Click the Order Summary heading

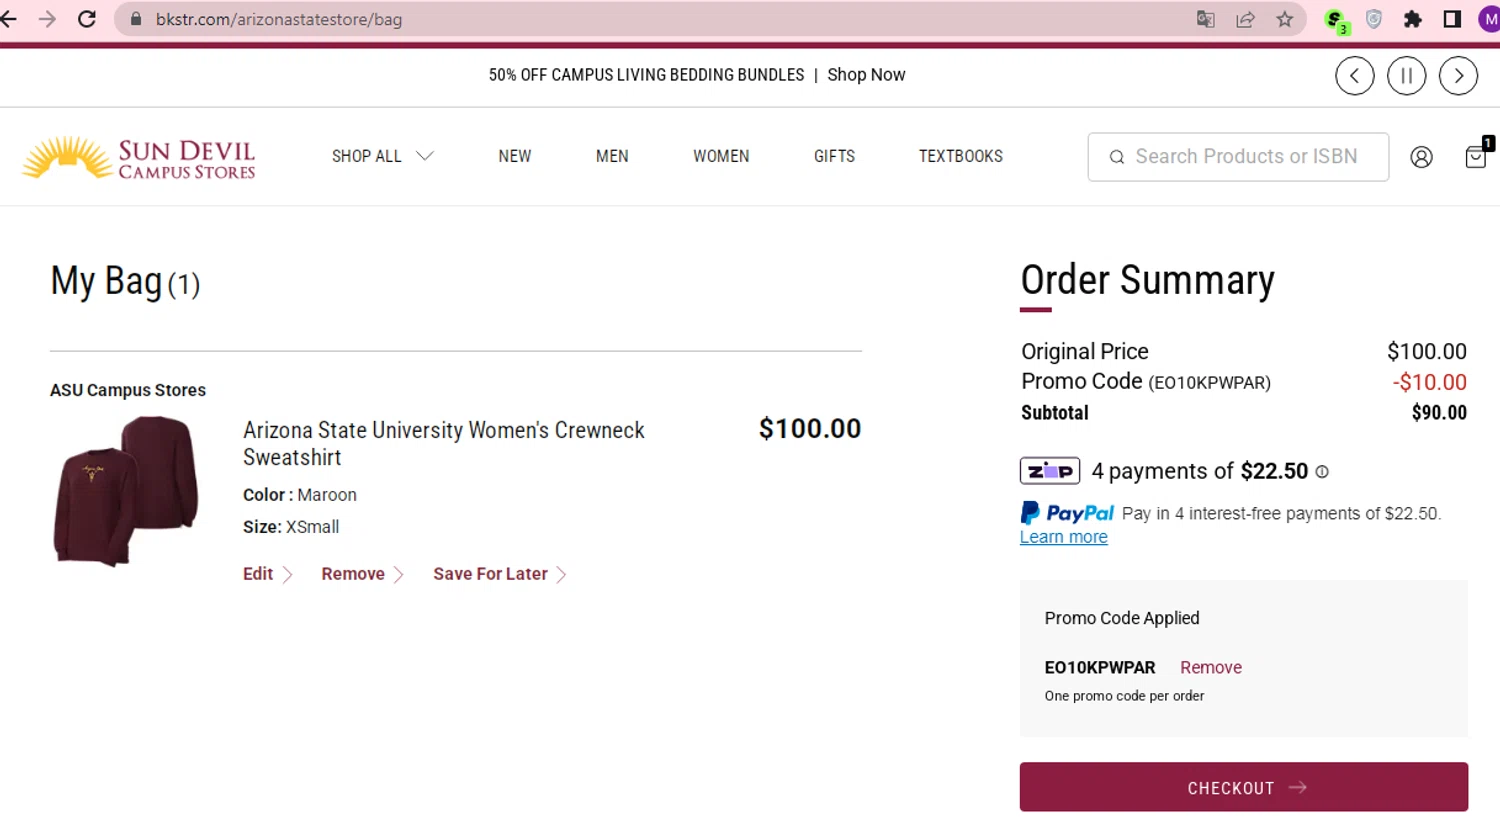tap(1148, 280)
